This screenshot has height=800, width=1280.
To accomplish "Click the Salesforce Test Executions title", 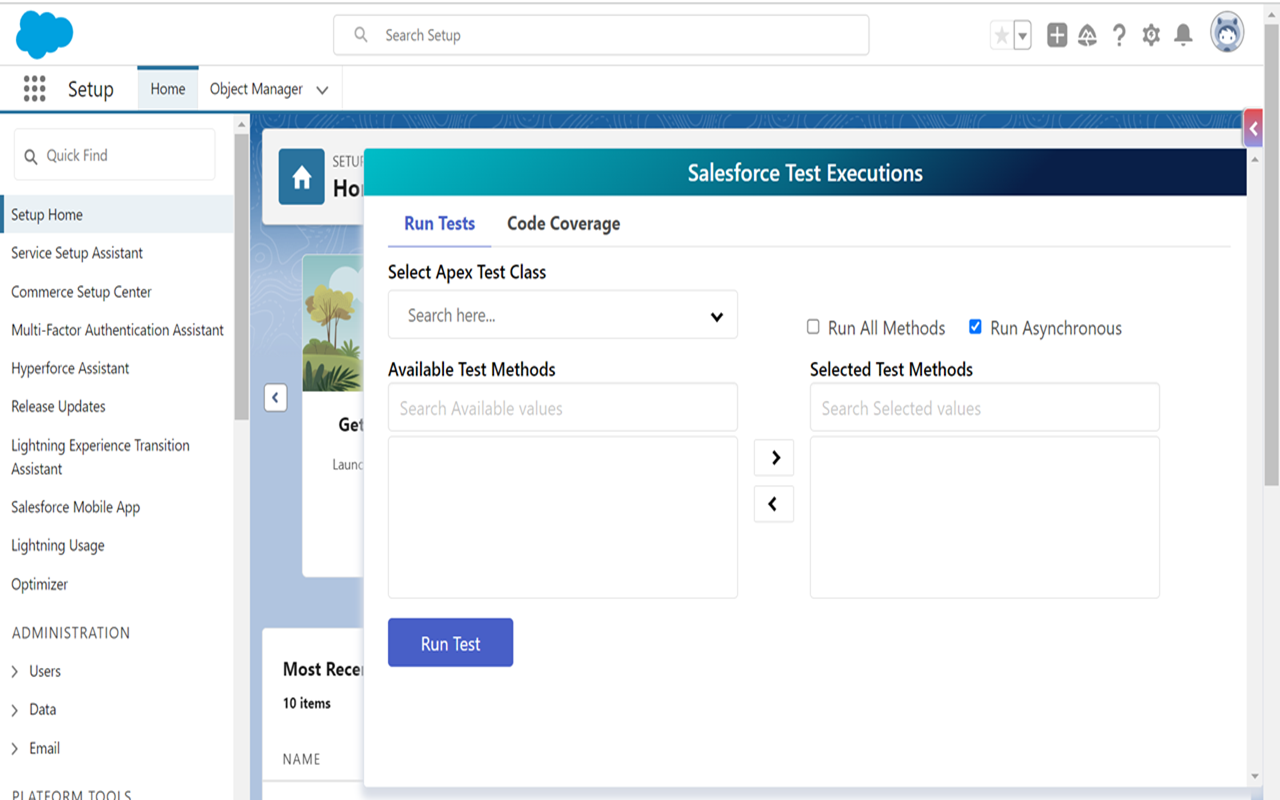I will pos(805,173).
